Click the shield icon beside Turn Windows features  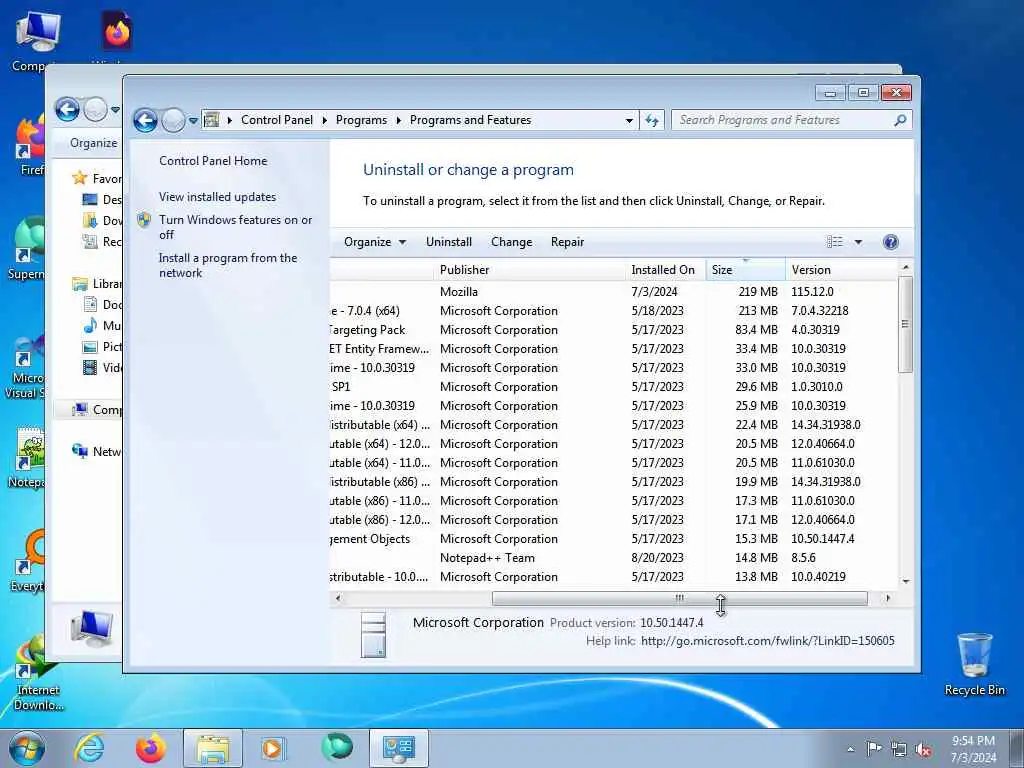point(144,220)
